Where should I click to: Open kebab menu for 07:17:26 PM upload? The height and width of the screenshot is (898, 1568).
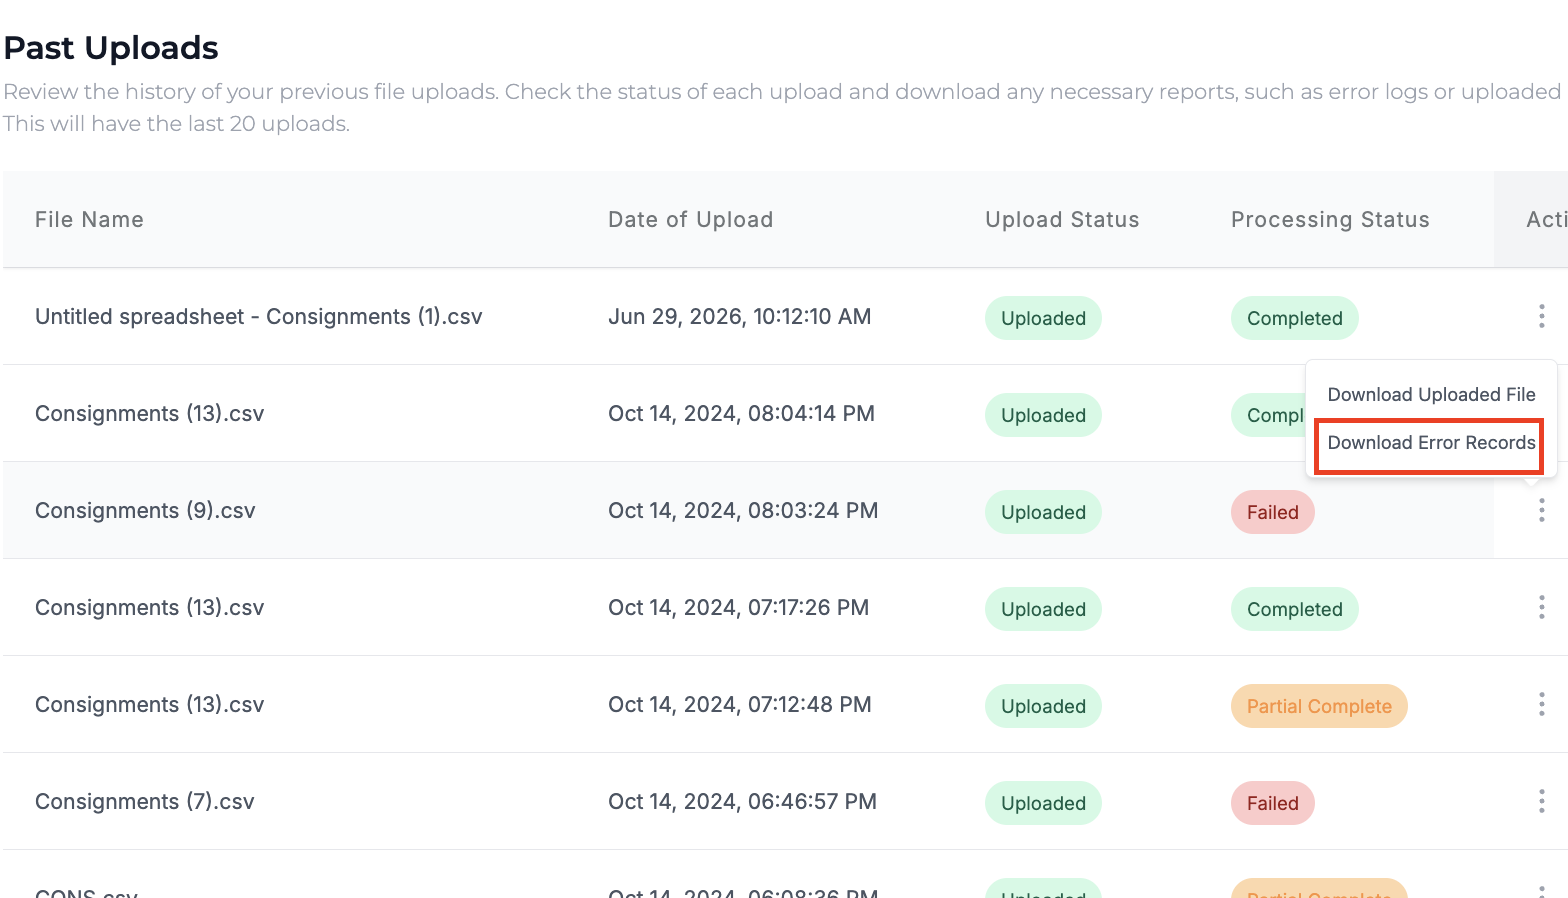(x=1541, y=608)
